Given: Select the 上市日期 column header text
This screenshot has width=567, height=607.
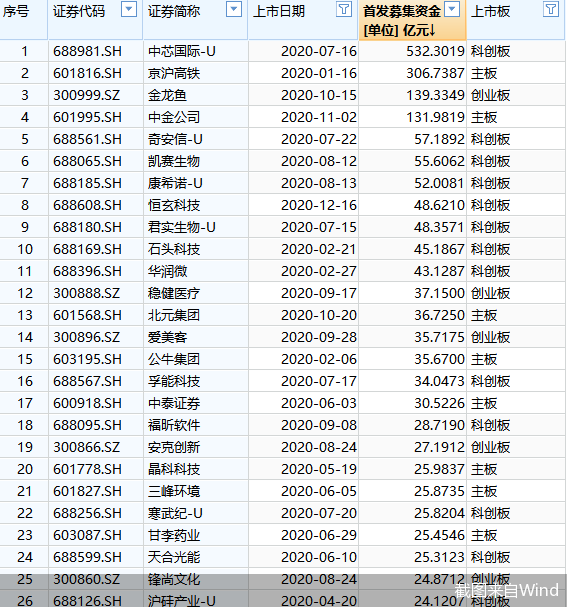Looking at the screenshot, I should [x=279, y=11].
